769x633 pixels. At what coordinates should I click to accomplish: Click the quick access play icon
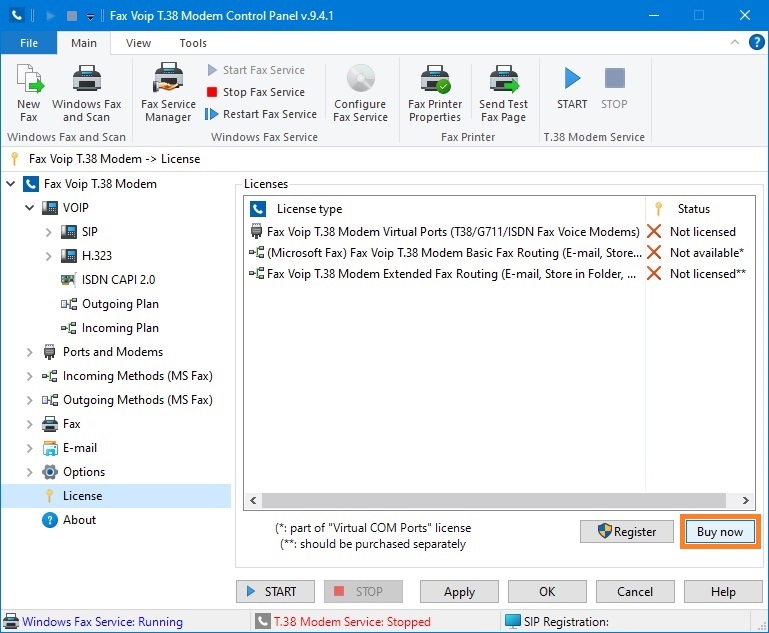[50, 16]
